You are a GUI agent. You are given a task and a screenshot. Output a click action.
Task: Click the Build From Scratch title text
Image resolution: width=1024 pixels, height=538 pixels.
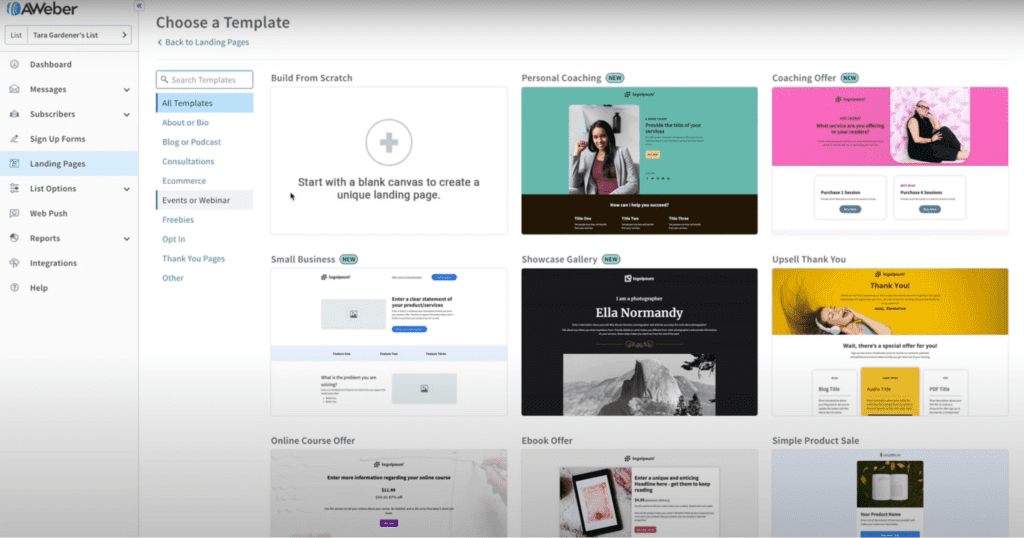[312, 78]
